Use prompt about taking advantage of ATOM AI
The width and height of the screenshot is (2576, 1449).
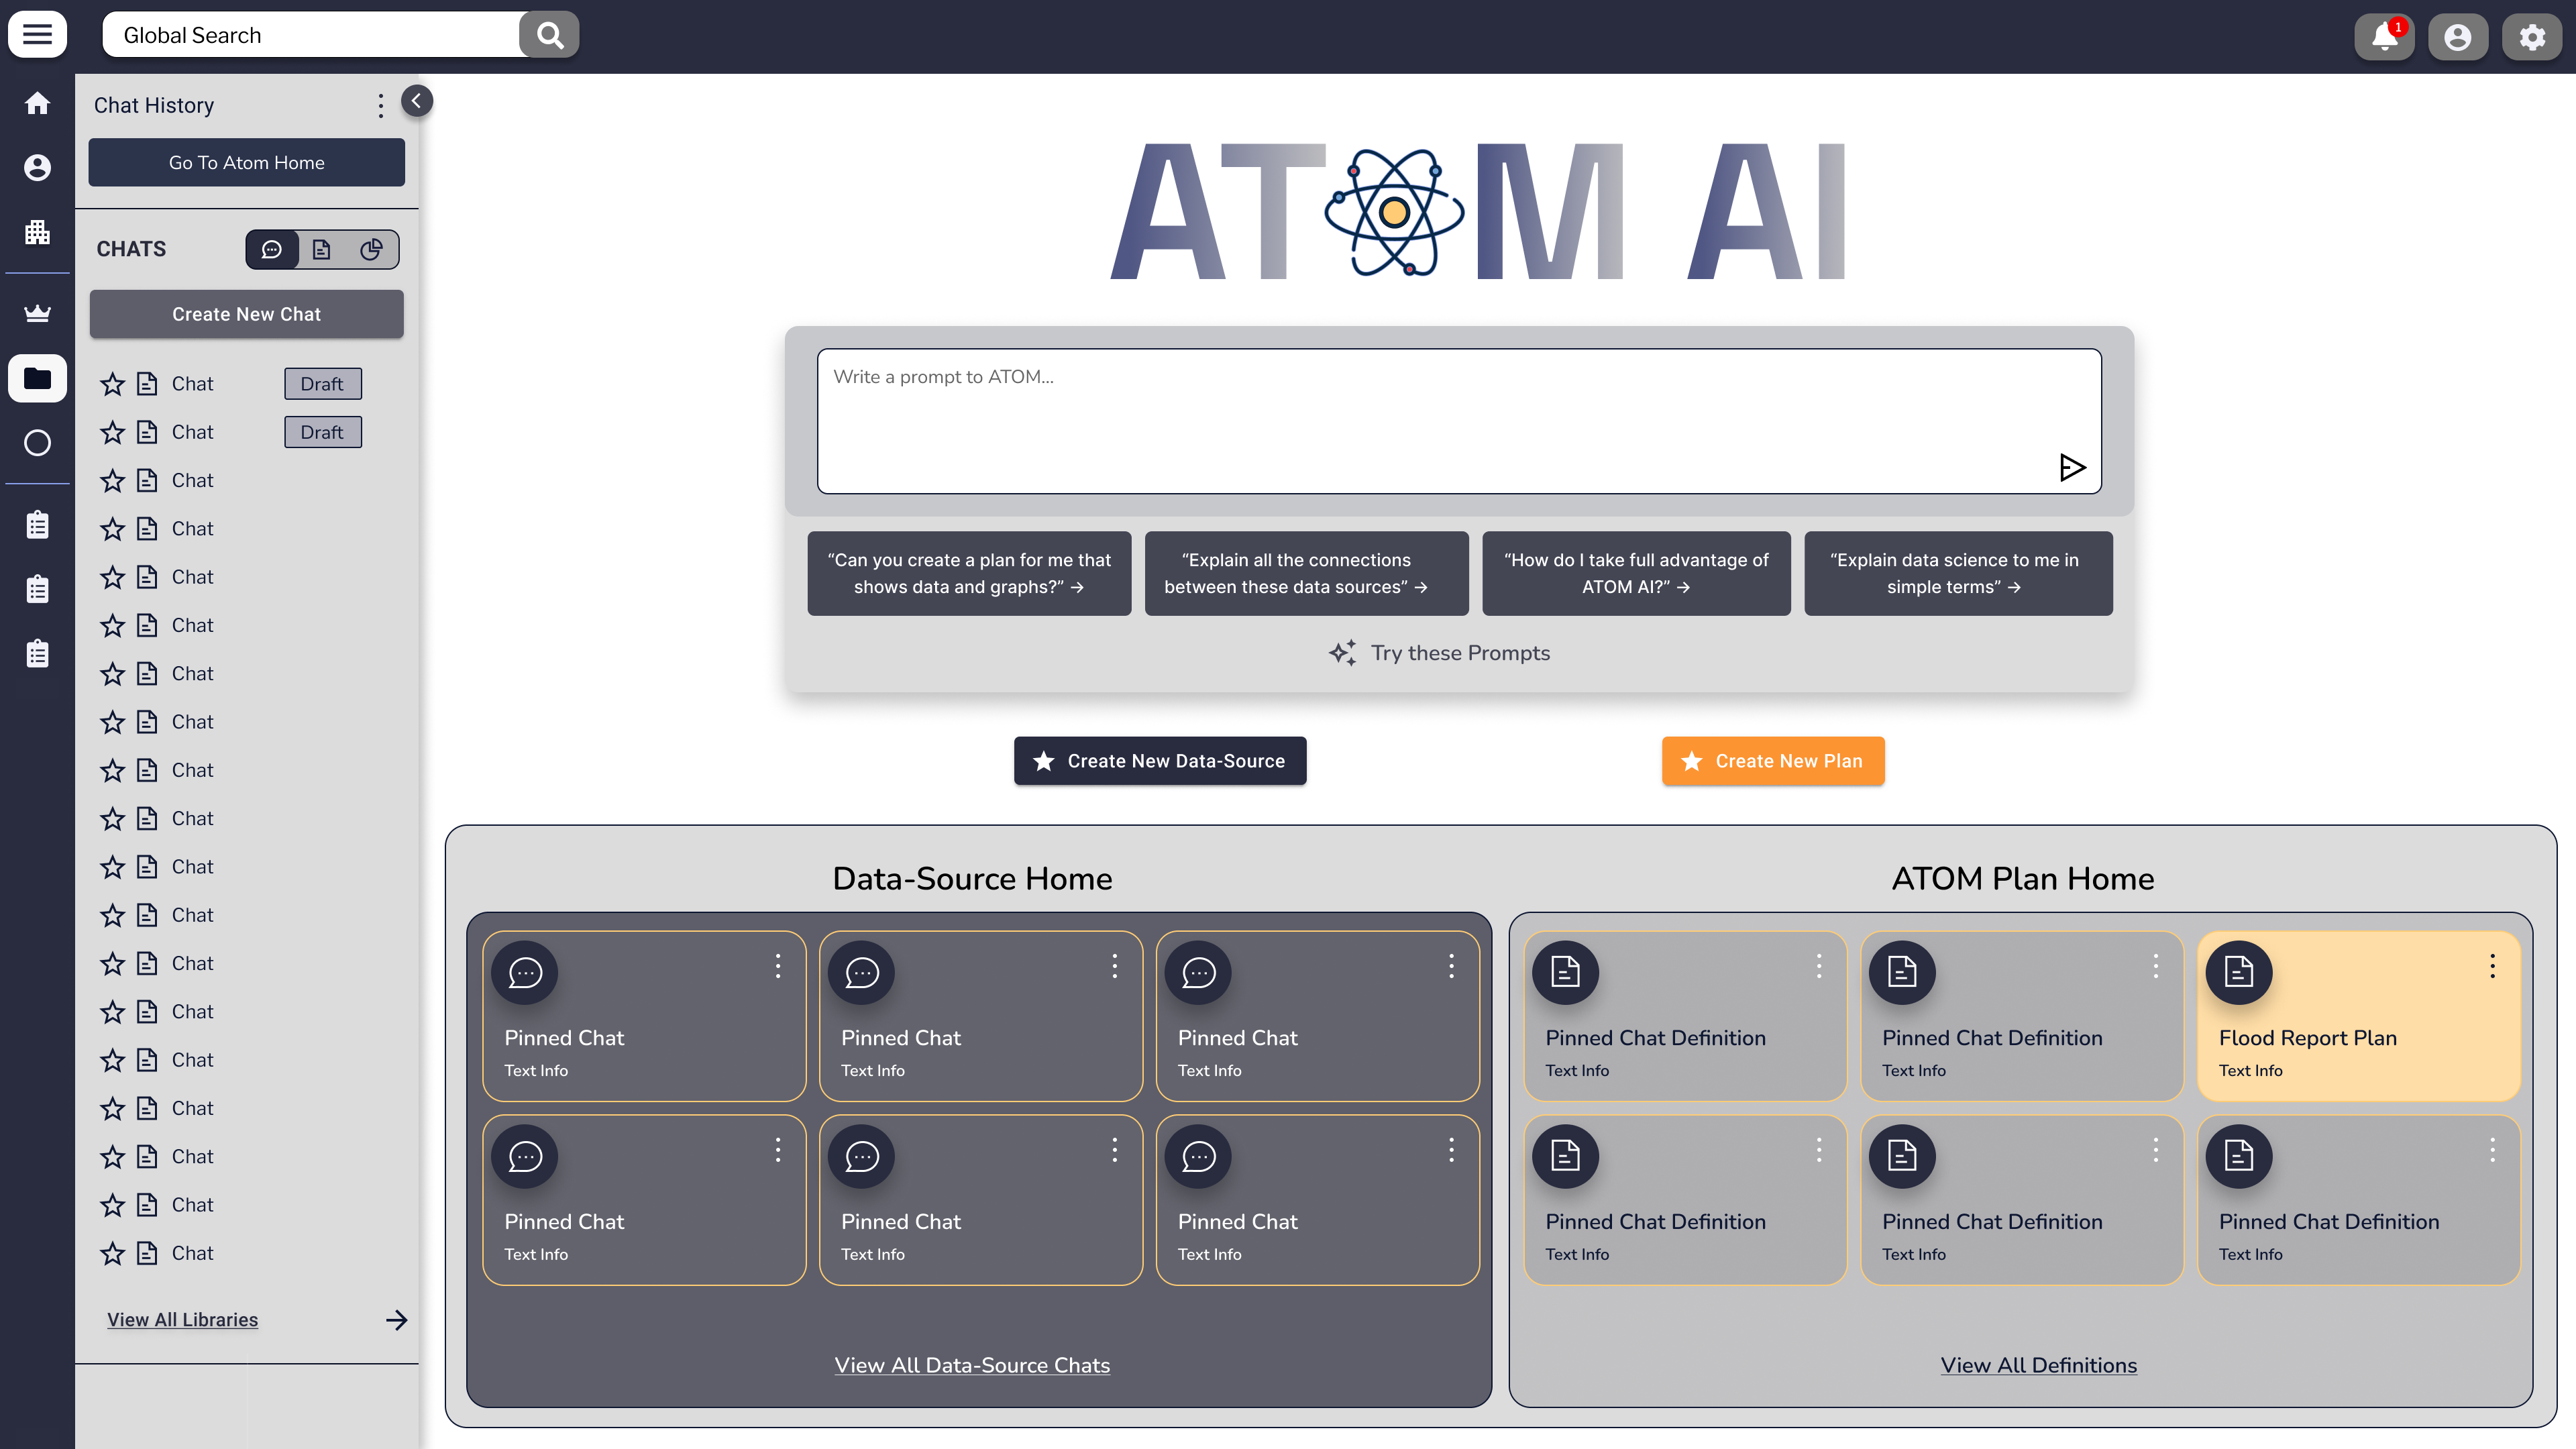click(x=1636, y=573)
